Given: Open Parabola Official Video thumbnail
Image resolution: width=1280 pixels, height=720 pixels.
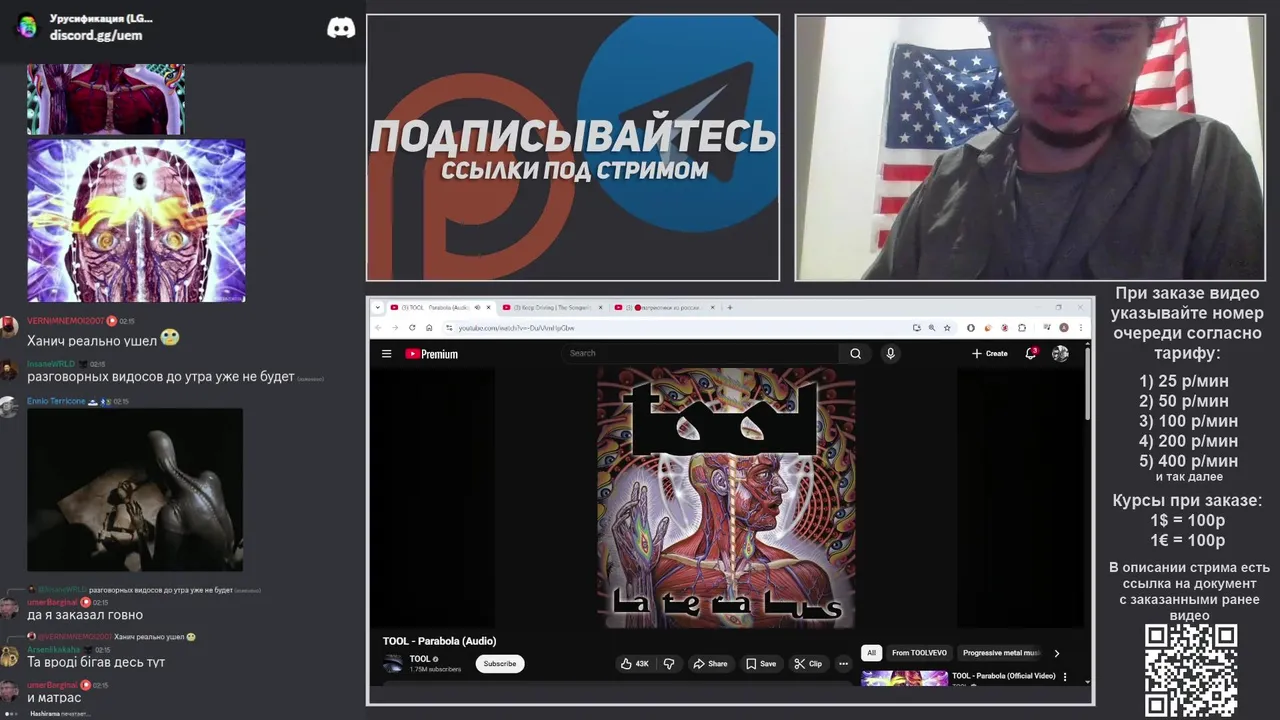Looking at the screenshot, I should tap(904, 678).
